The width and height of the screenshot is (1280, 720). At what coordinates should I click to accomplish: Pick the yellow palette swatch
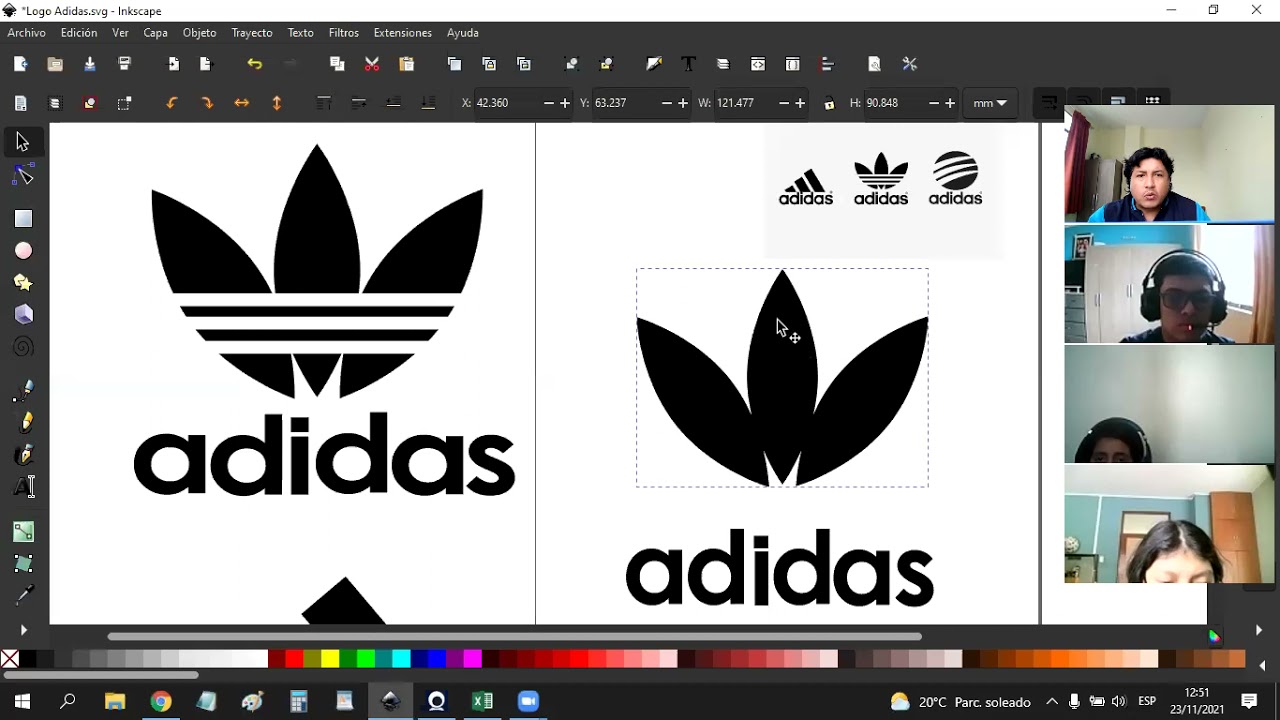pyautogui.click(x=329, y=659)
